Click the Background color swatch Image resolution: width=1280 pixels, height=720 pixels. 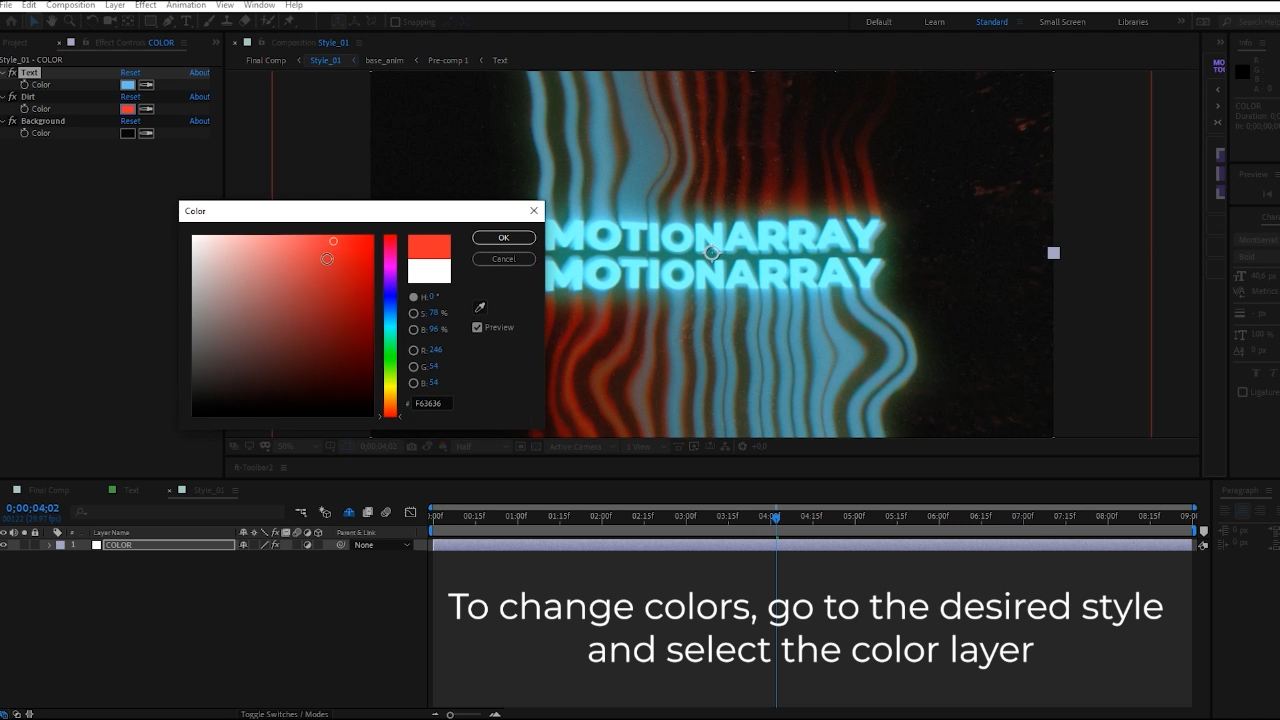[128, 133]
